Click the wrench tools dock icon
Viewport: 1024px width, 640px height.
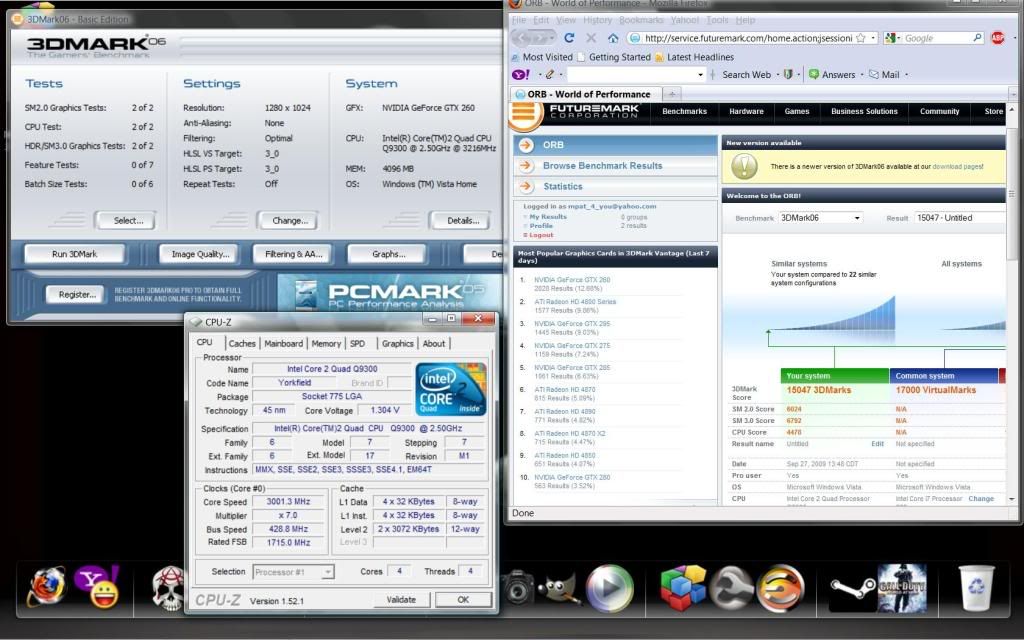(x=732, y=587)
